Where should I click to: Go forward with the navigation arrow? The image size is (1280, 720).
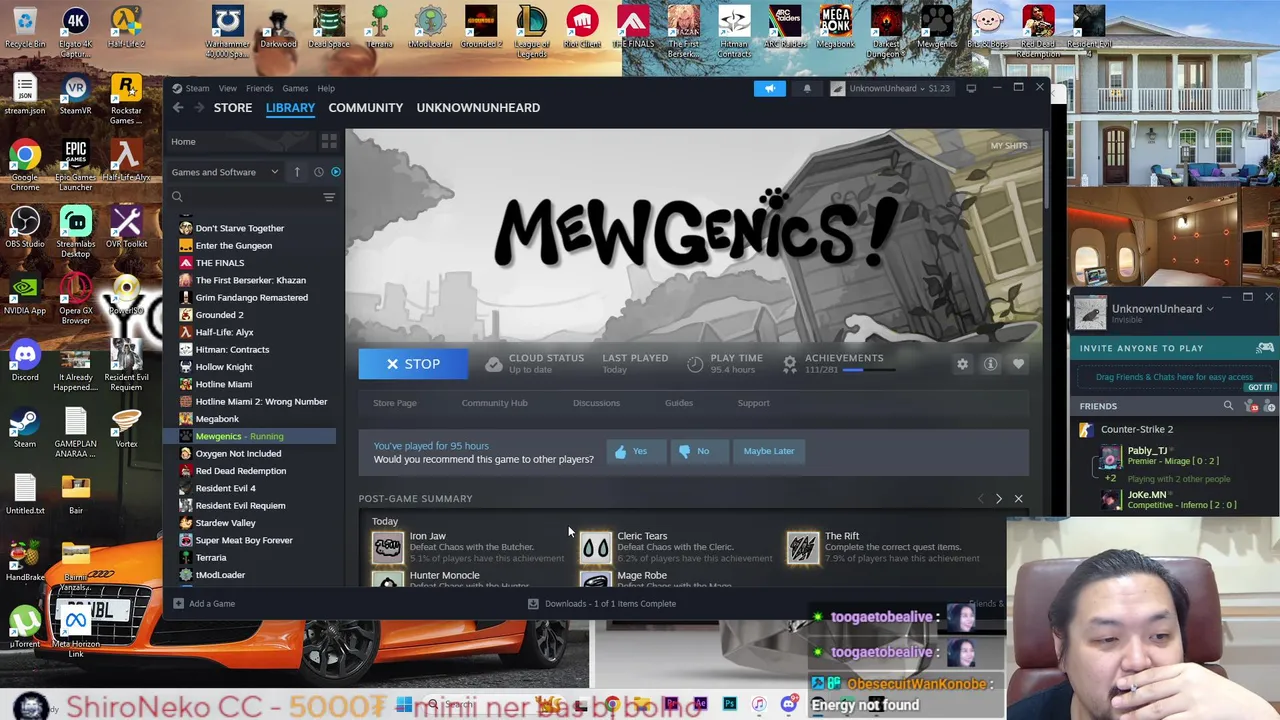198,107
